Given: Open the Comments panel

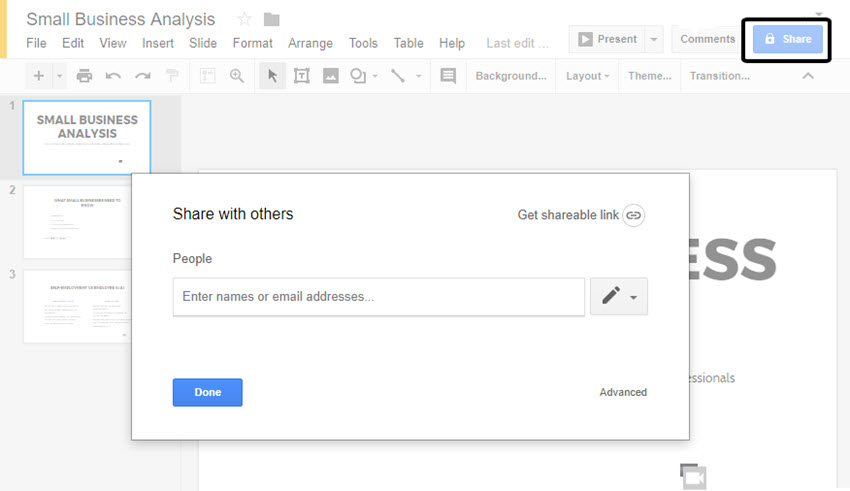Looking at the screenshot, I should 707,39.
